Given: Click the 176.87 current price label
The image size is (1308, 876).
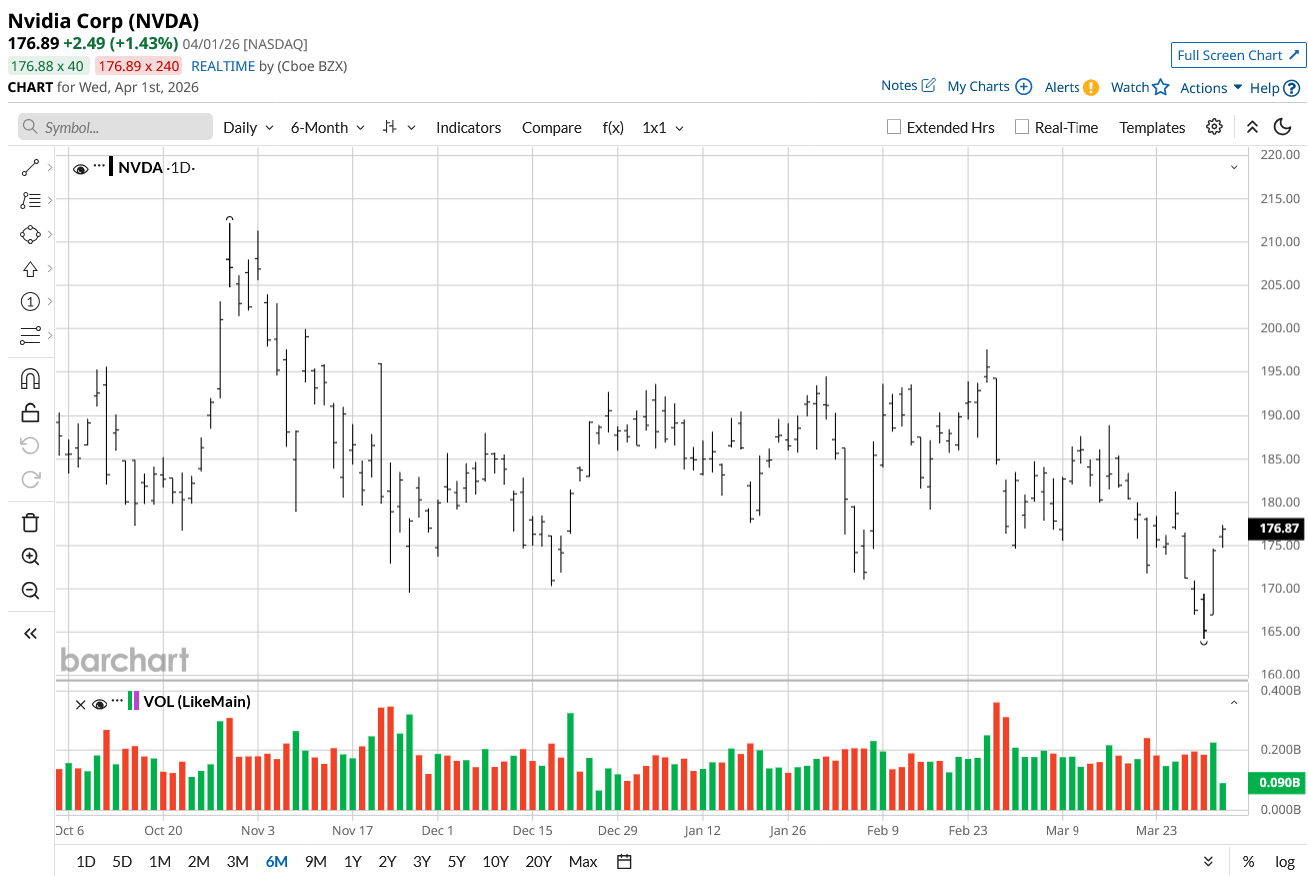Looking at the screenshot, I should coord(1276,528).
